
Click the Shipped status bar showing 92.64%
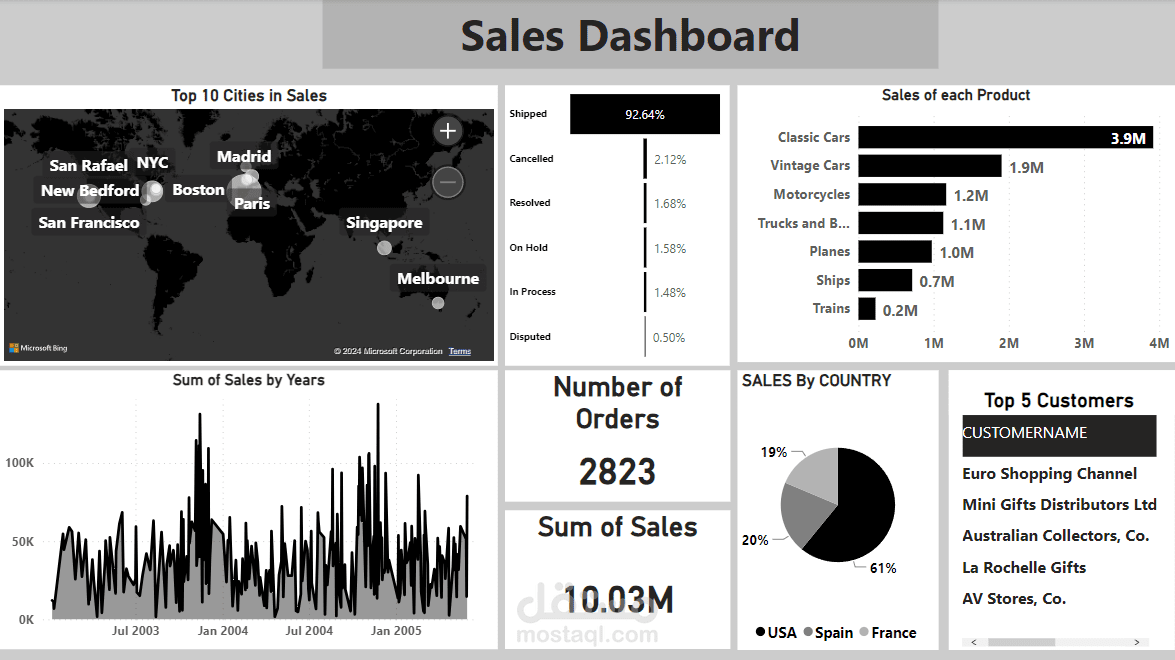pos(644,114)
